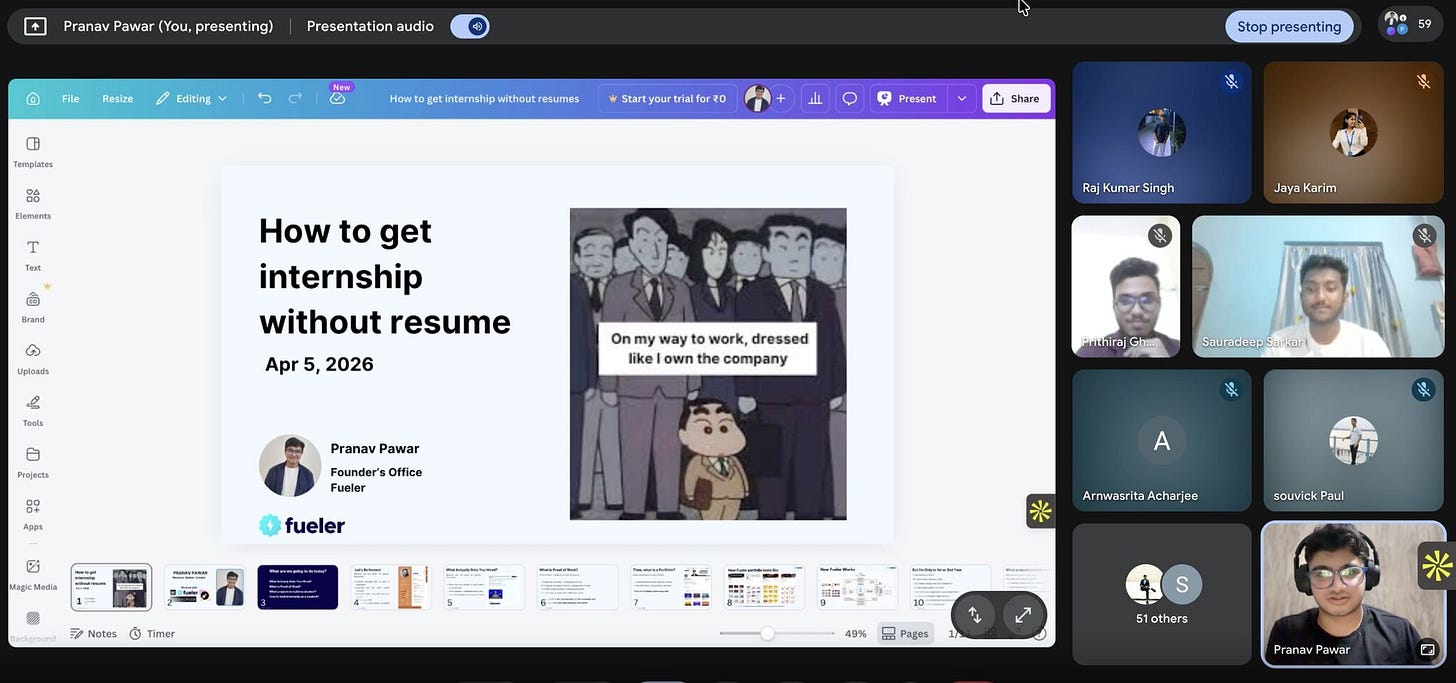The image size is (1456, 683).
Task: Click the presenting screen-share icon
Action: click(x=35, y=26)
